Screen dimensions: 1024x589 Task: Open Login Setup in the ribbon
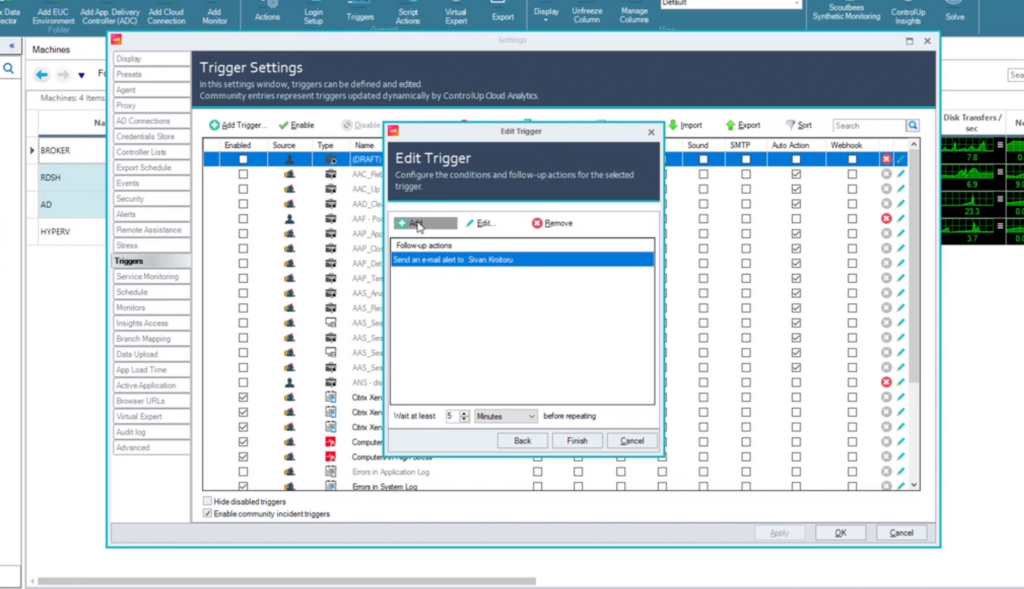[x=313, y=13]
